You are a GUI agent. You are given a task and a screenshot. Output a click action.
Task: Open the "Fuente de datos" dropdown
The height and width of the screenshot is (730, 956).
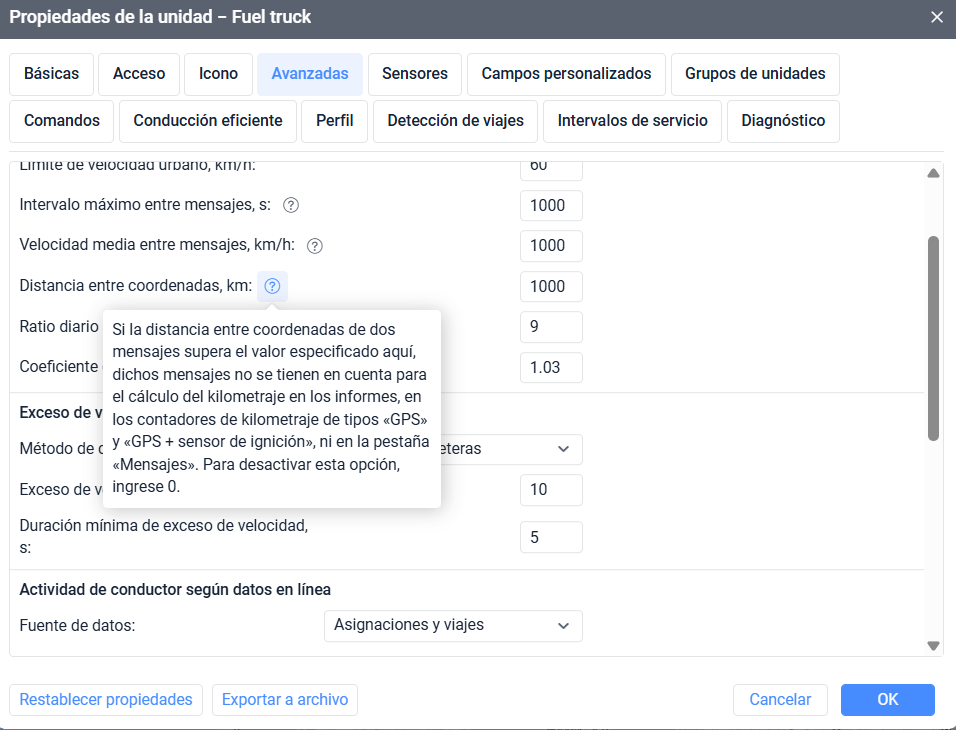[x=452, y=626]
